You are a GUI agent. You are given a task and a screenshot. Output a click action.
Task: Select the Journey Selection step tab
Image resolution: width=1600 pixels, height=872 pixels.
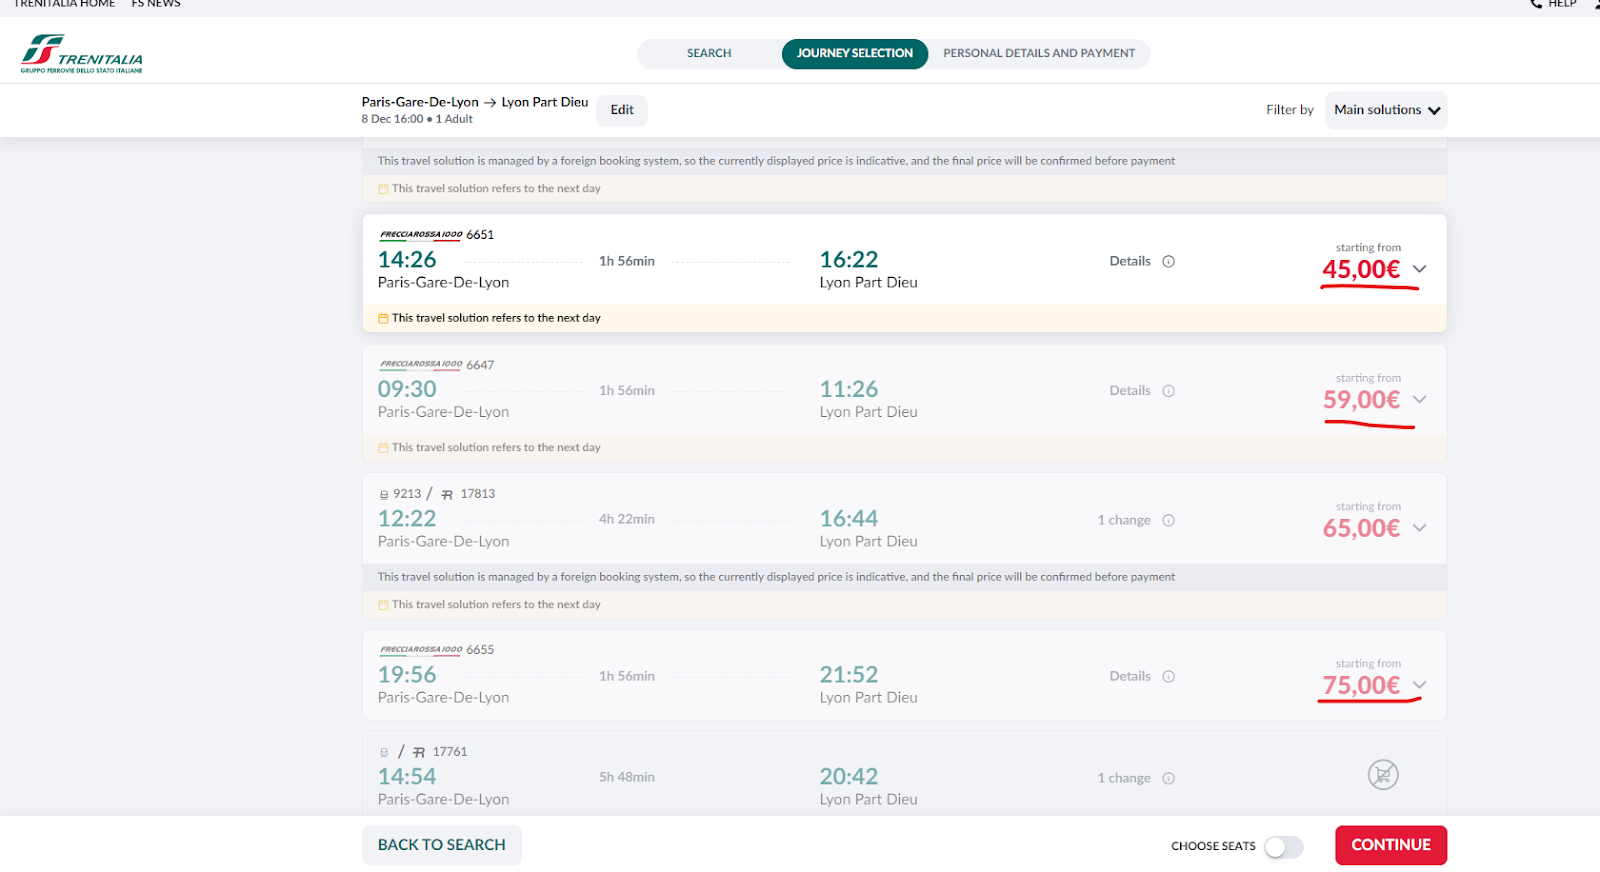[855, 53]
